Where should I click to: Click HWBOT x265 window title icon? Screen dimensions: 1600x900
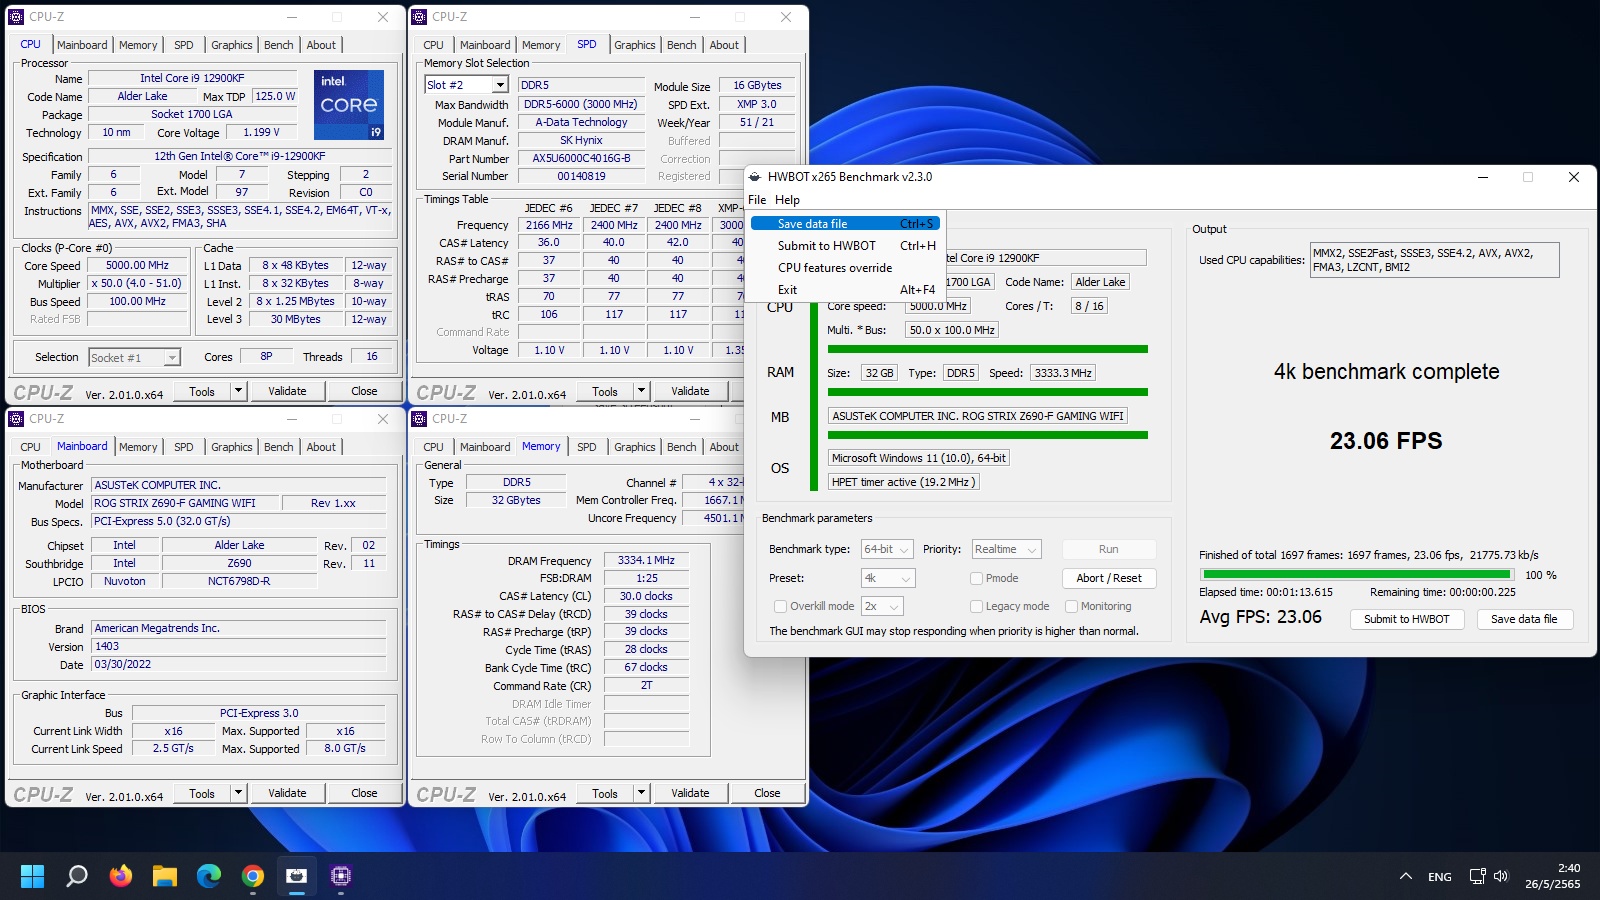tap(755, 177)
